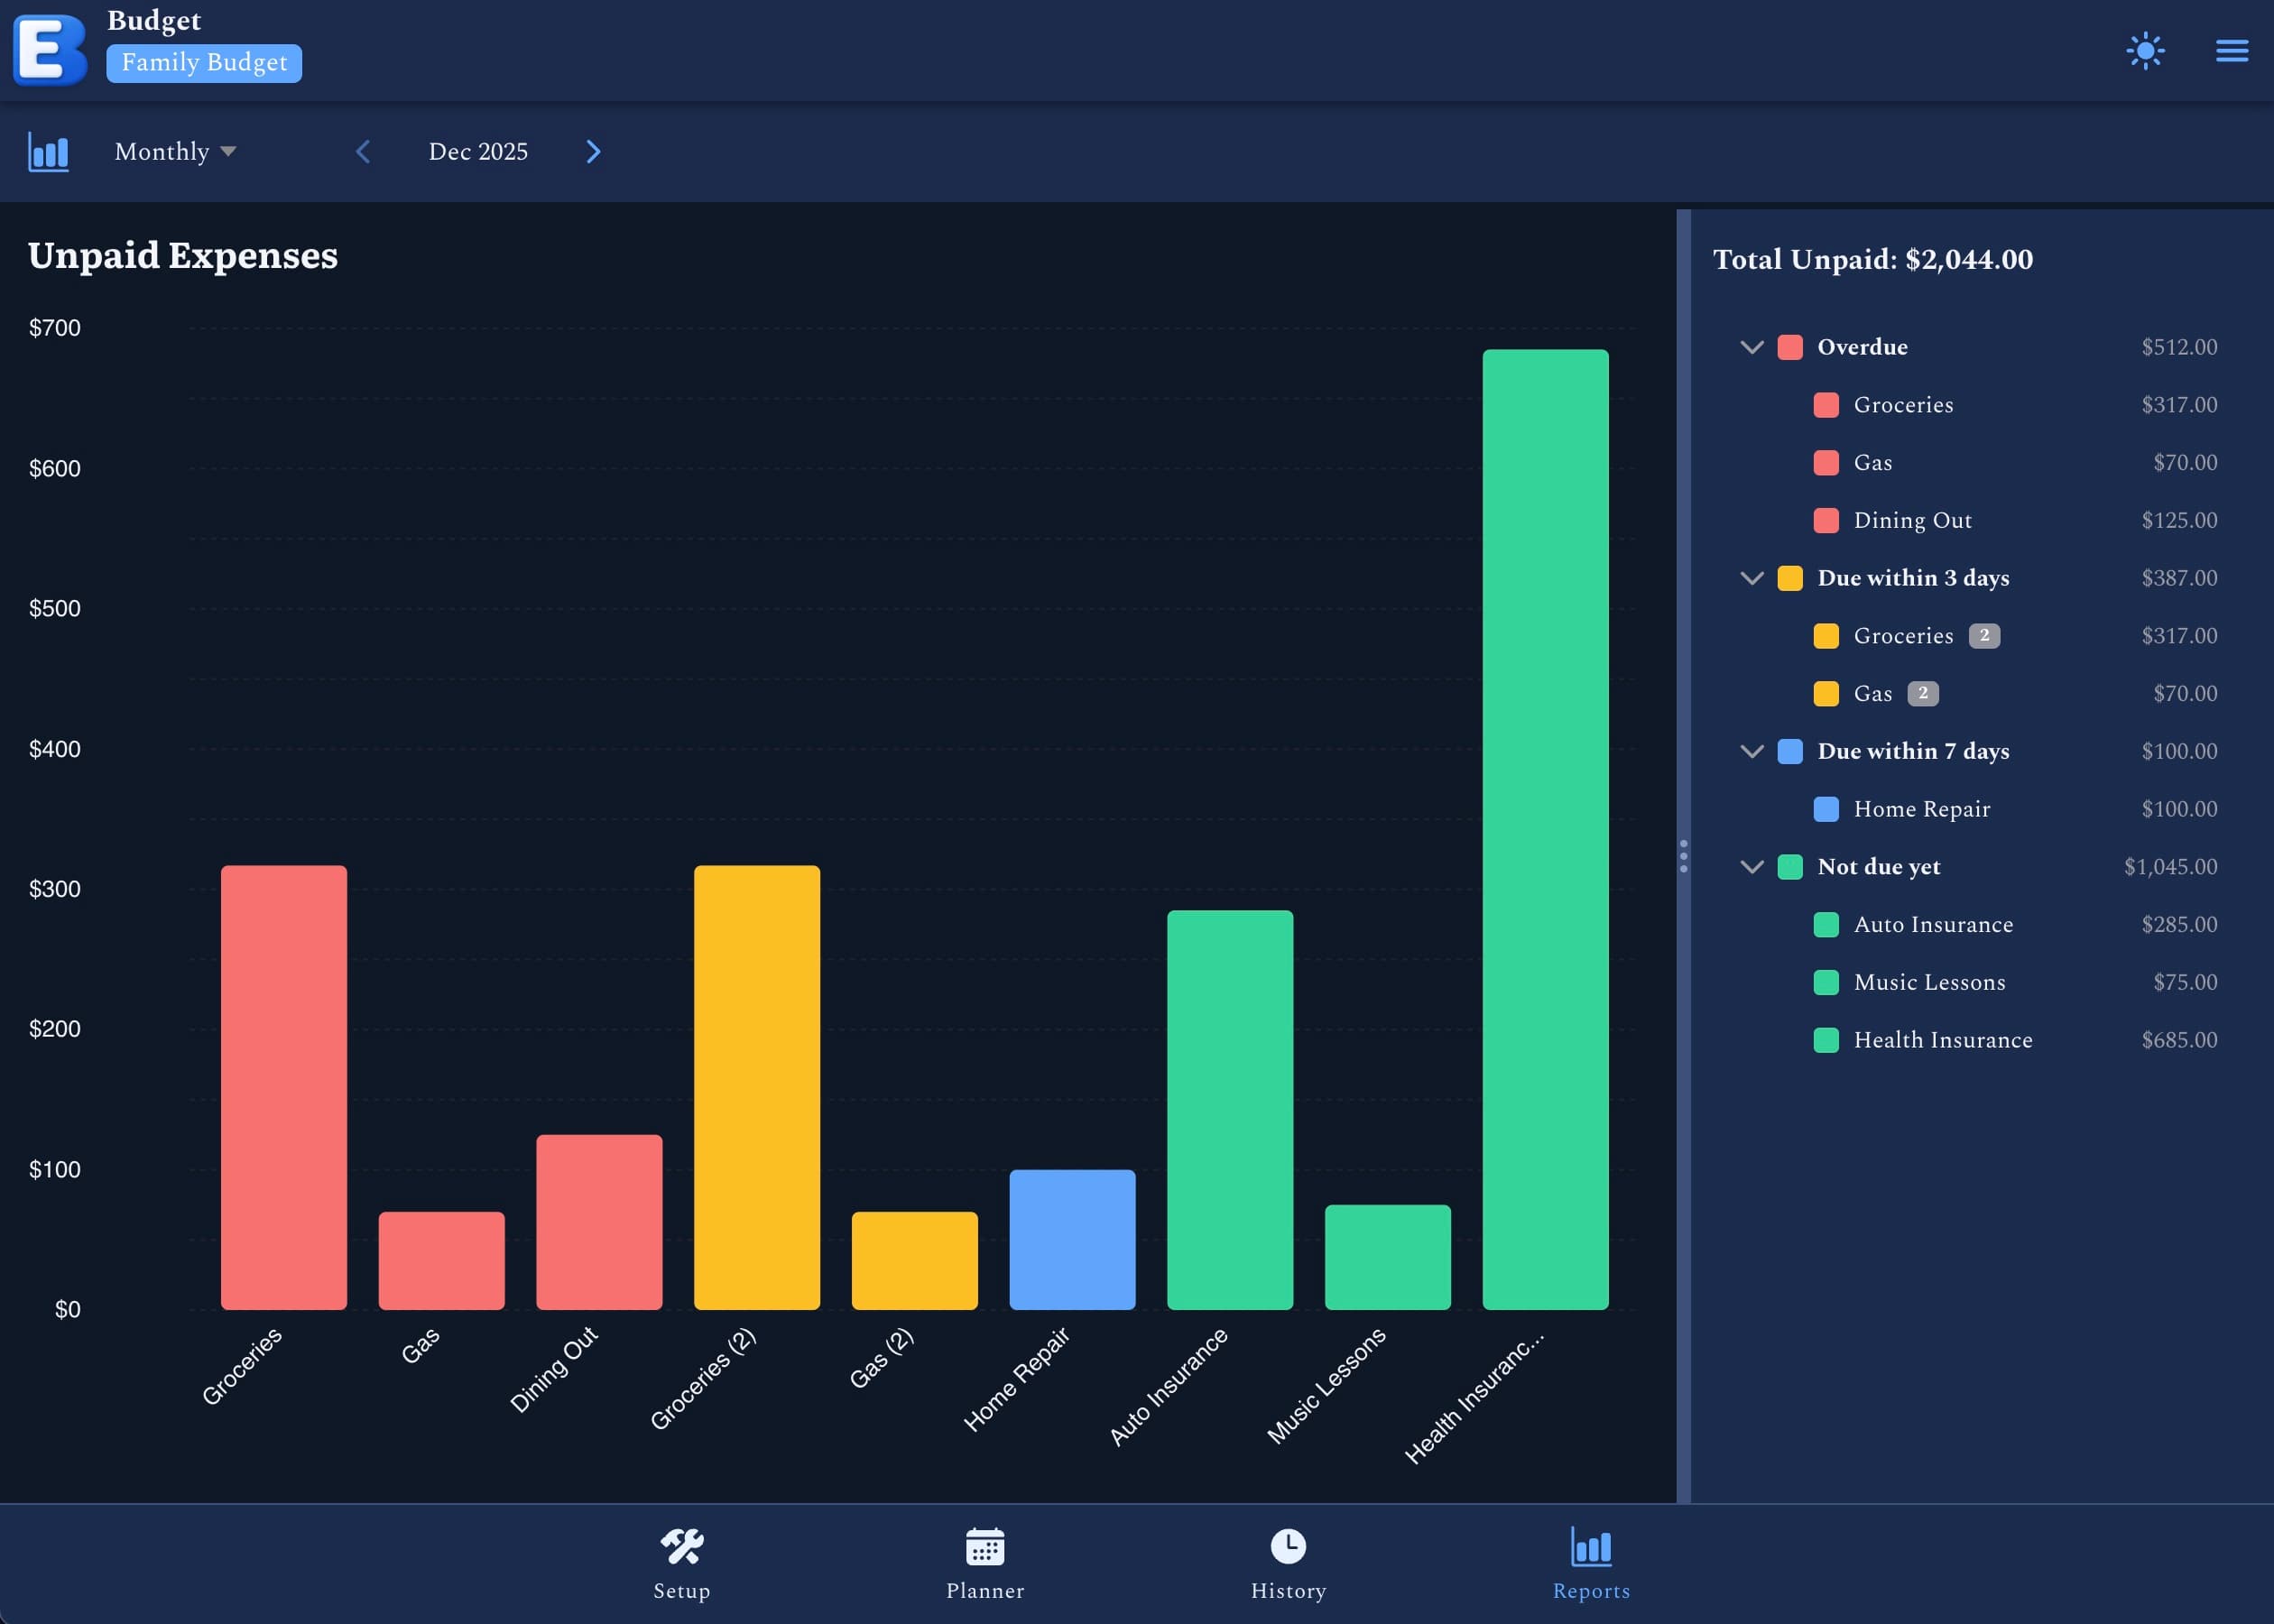Go to previous month with left arrow
The image size is (2274, 1624).
tap(363, 151)
